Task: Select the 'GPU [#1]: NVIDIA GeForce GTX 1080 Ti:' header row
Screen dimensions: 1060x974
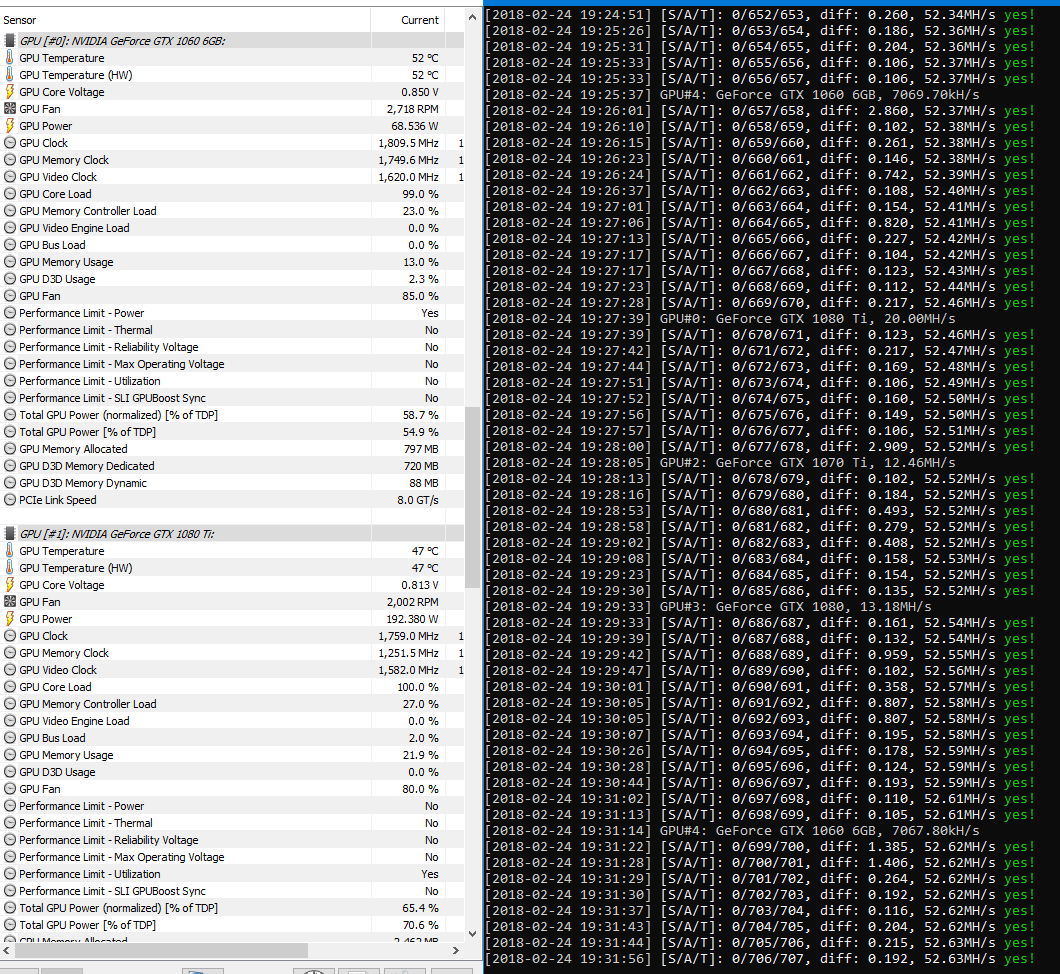Action: coord(232,534)
